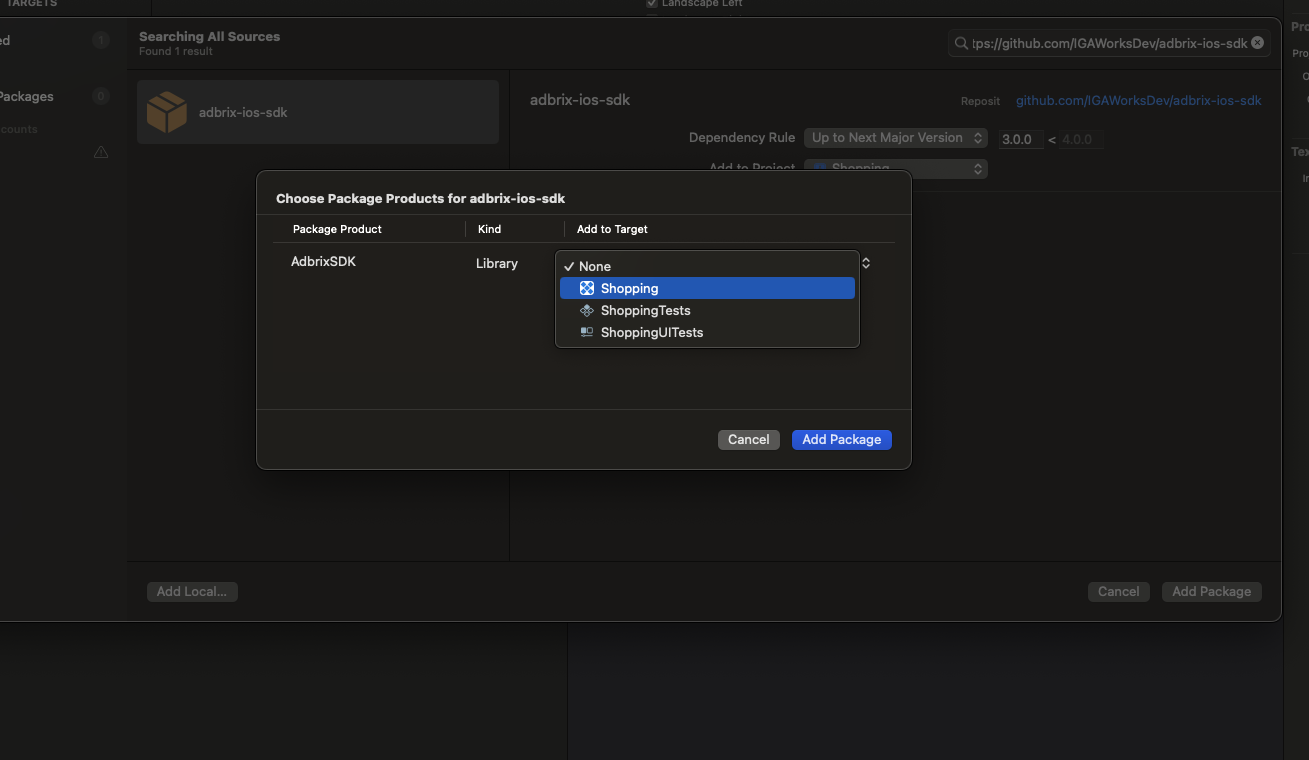
Task: Open Dependency Rule dropdown
Action: (x=896, y=138)
